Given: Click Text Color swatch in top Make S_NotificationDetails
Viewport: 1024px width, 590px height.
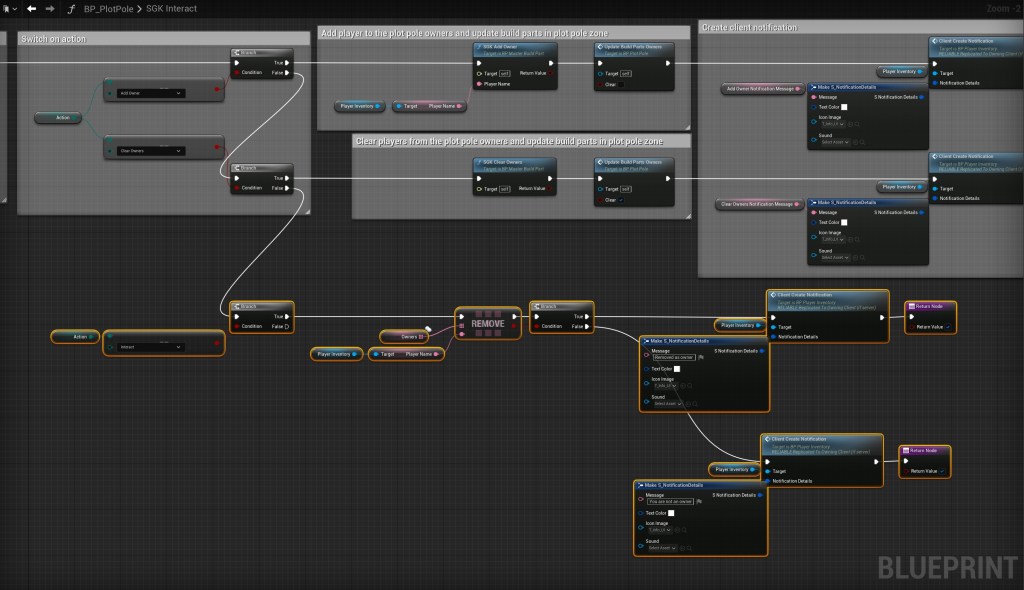Looking at the screenshot, I should tap(844, 107).
